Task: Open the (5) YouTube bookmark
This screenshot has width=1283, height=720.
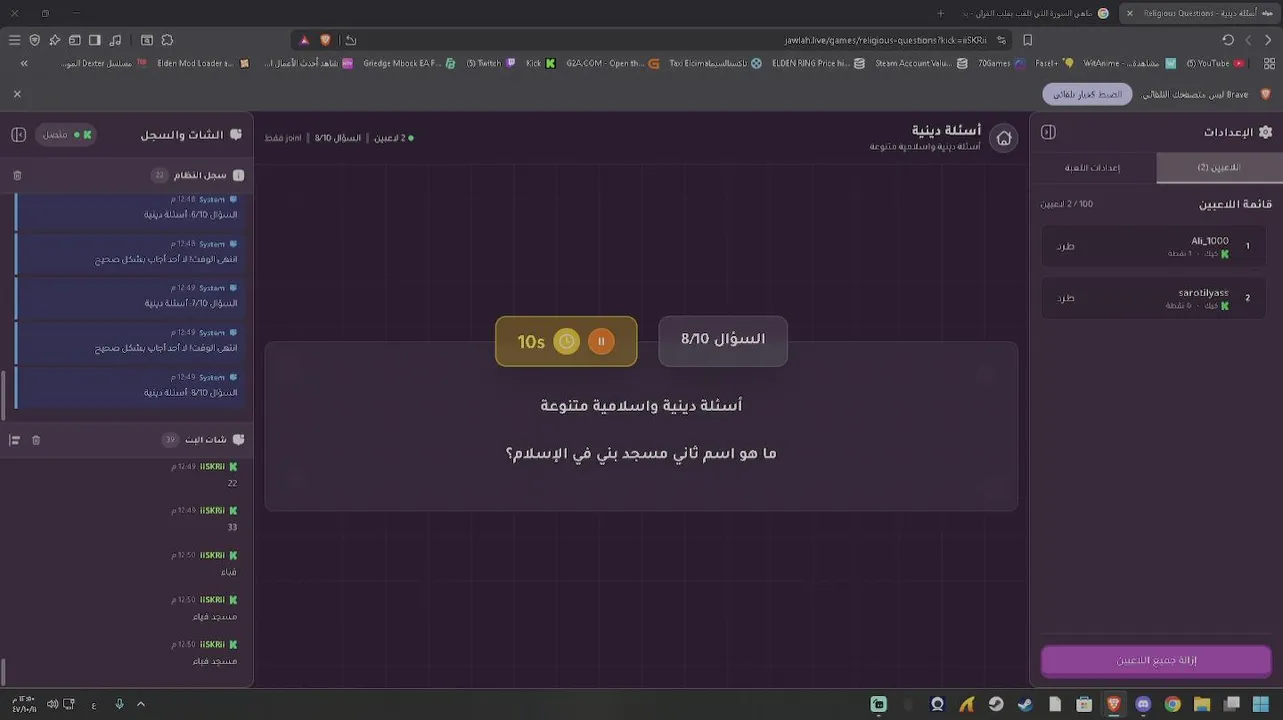Action: pyautogui.click(x=1215, y=63)
